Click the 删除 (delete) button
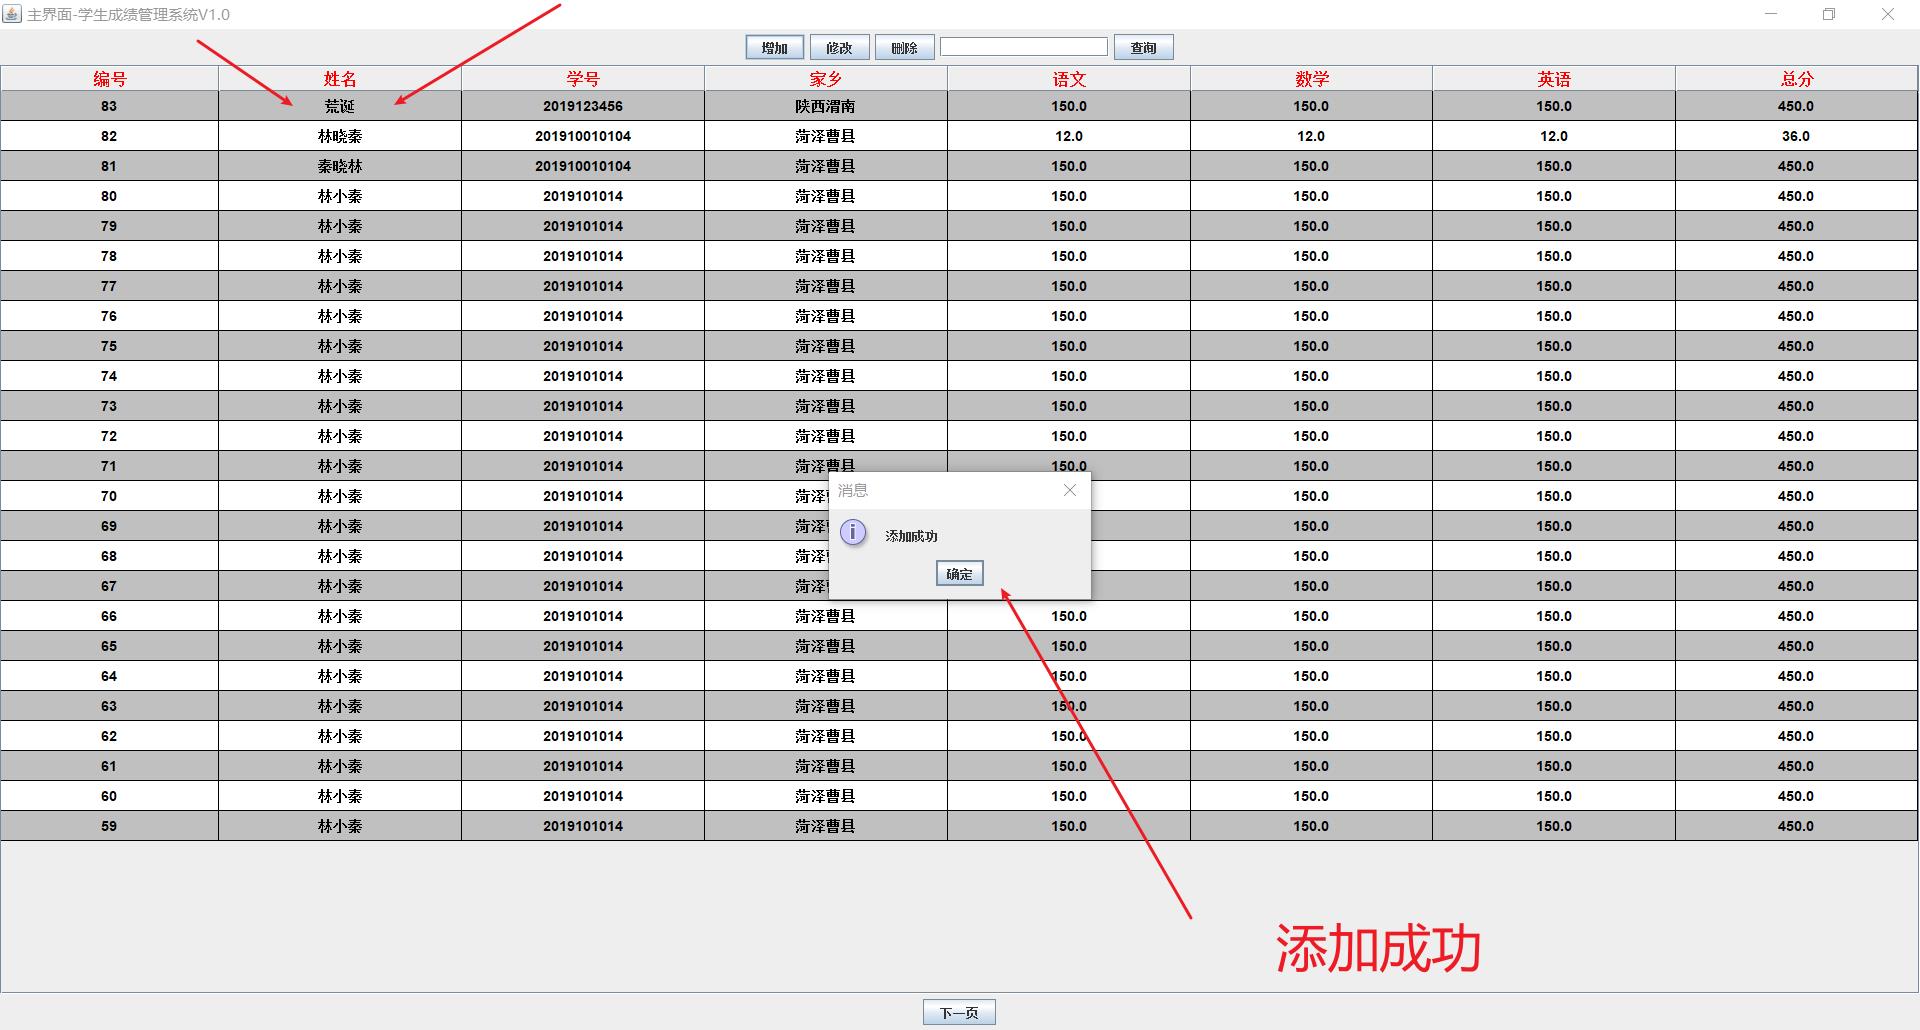Viewport: 1920px width, 1030px height. (904, 48)
